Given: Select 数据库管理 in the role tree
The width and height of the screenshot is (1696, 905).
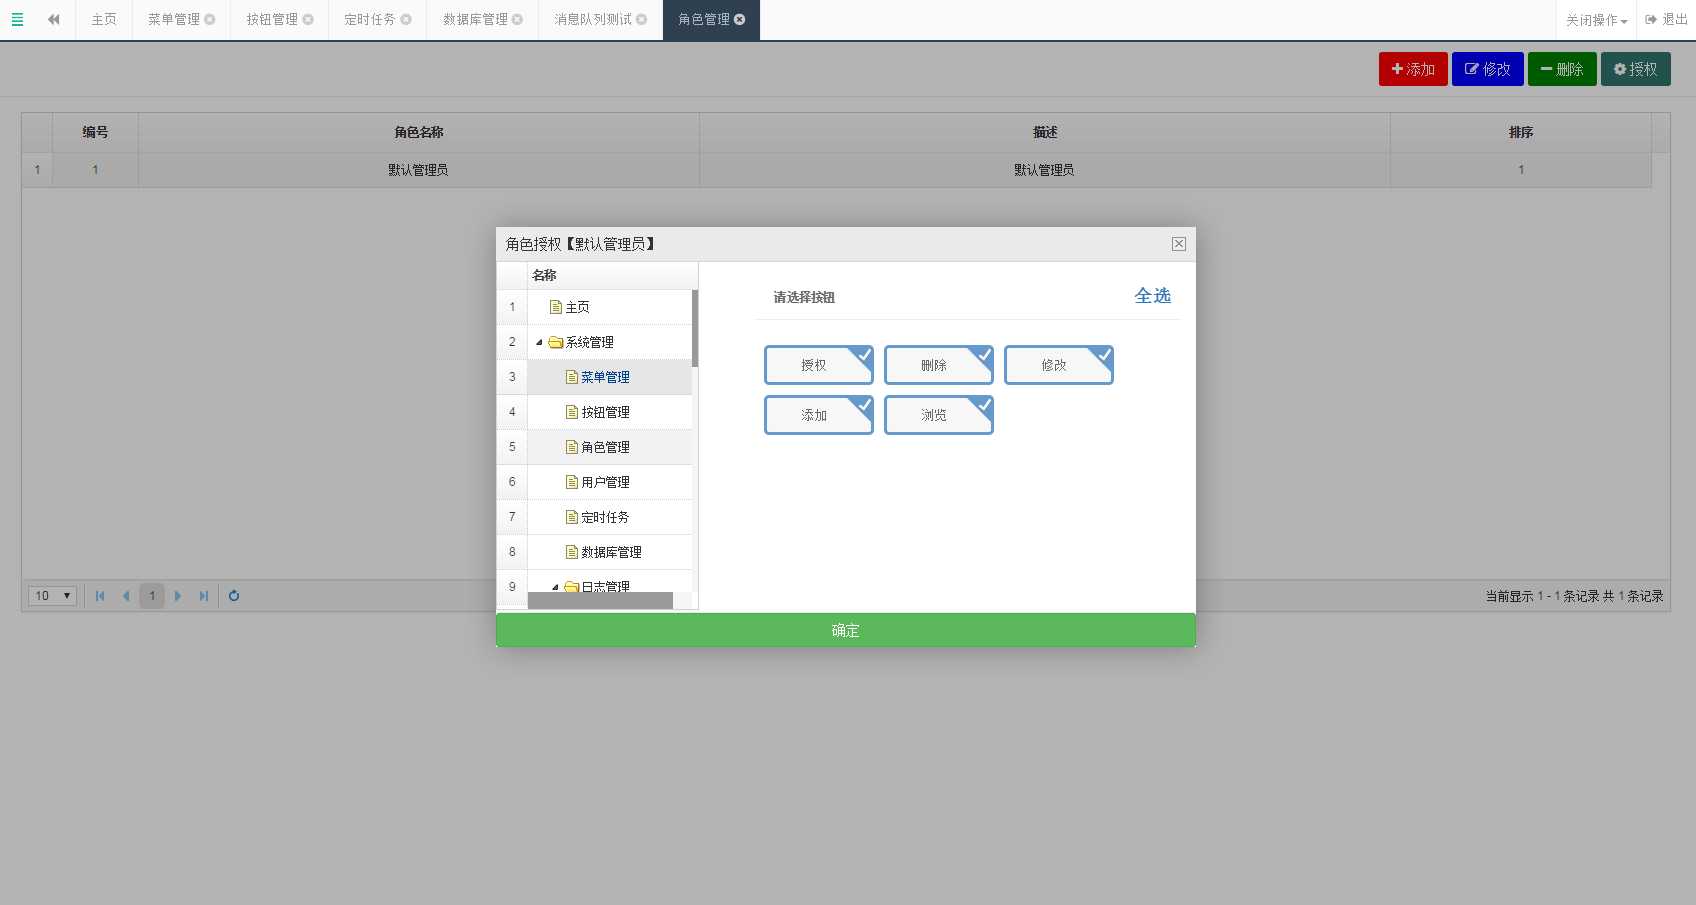Looking at the screenshot, I should pyautogui.click(x=611, y=552).
